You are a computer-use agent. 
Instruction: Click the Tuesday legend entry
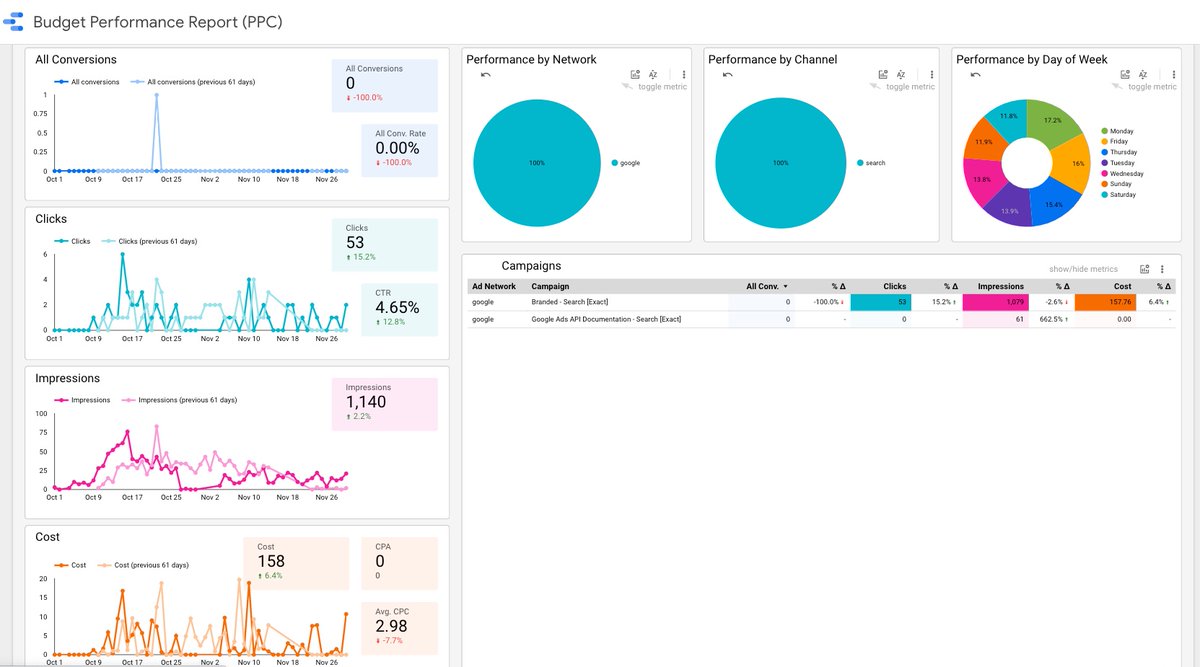1118,163
